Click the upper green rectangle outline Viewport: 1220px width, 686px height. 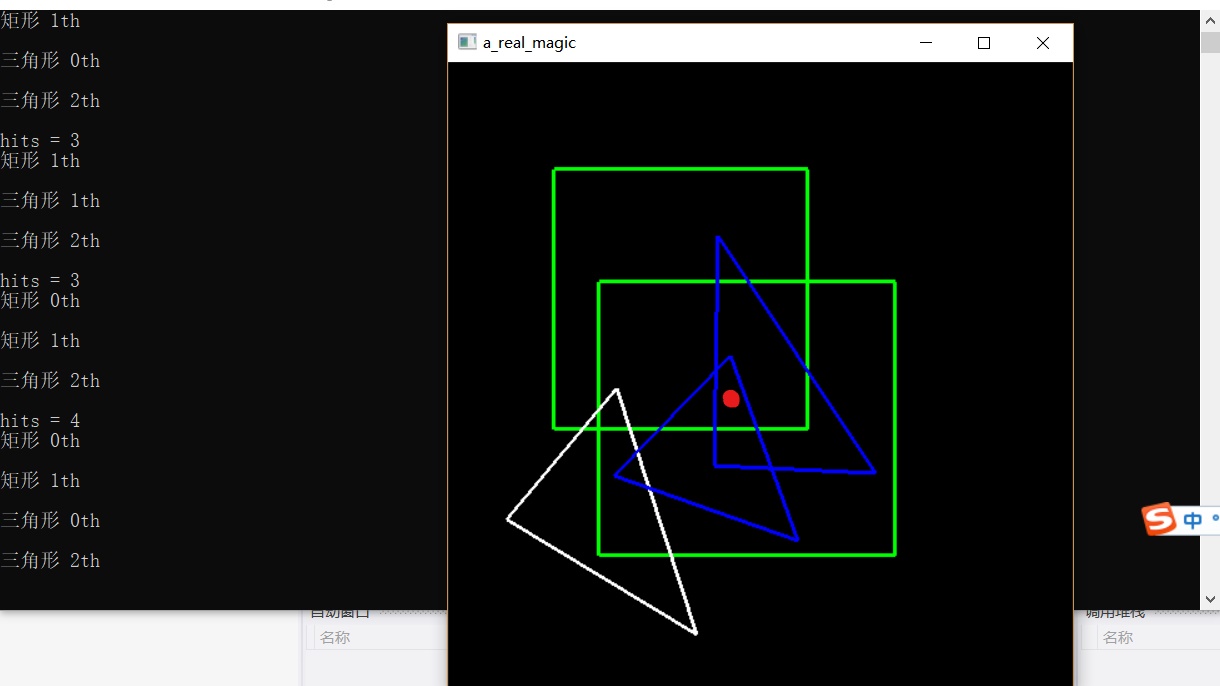click(x=680, y=169)
